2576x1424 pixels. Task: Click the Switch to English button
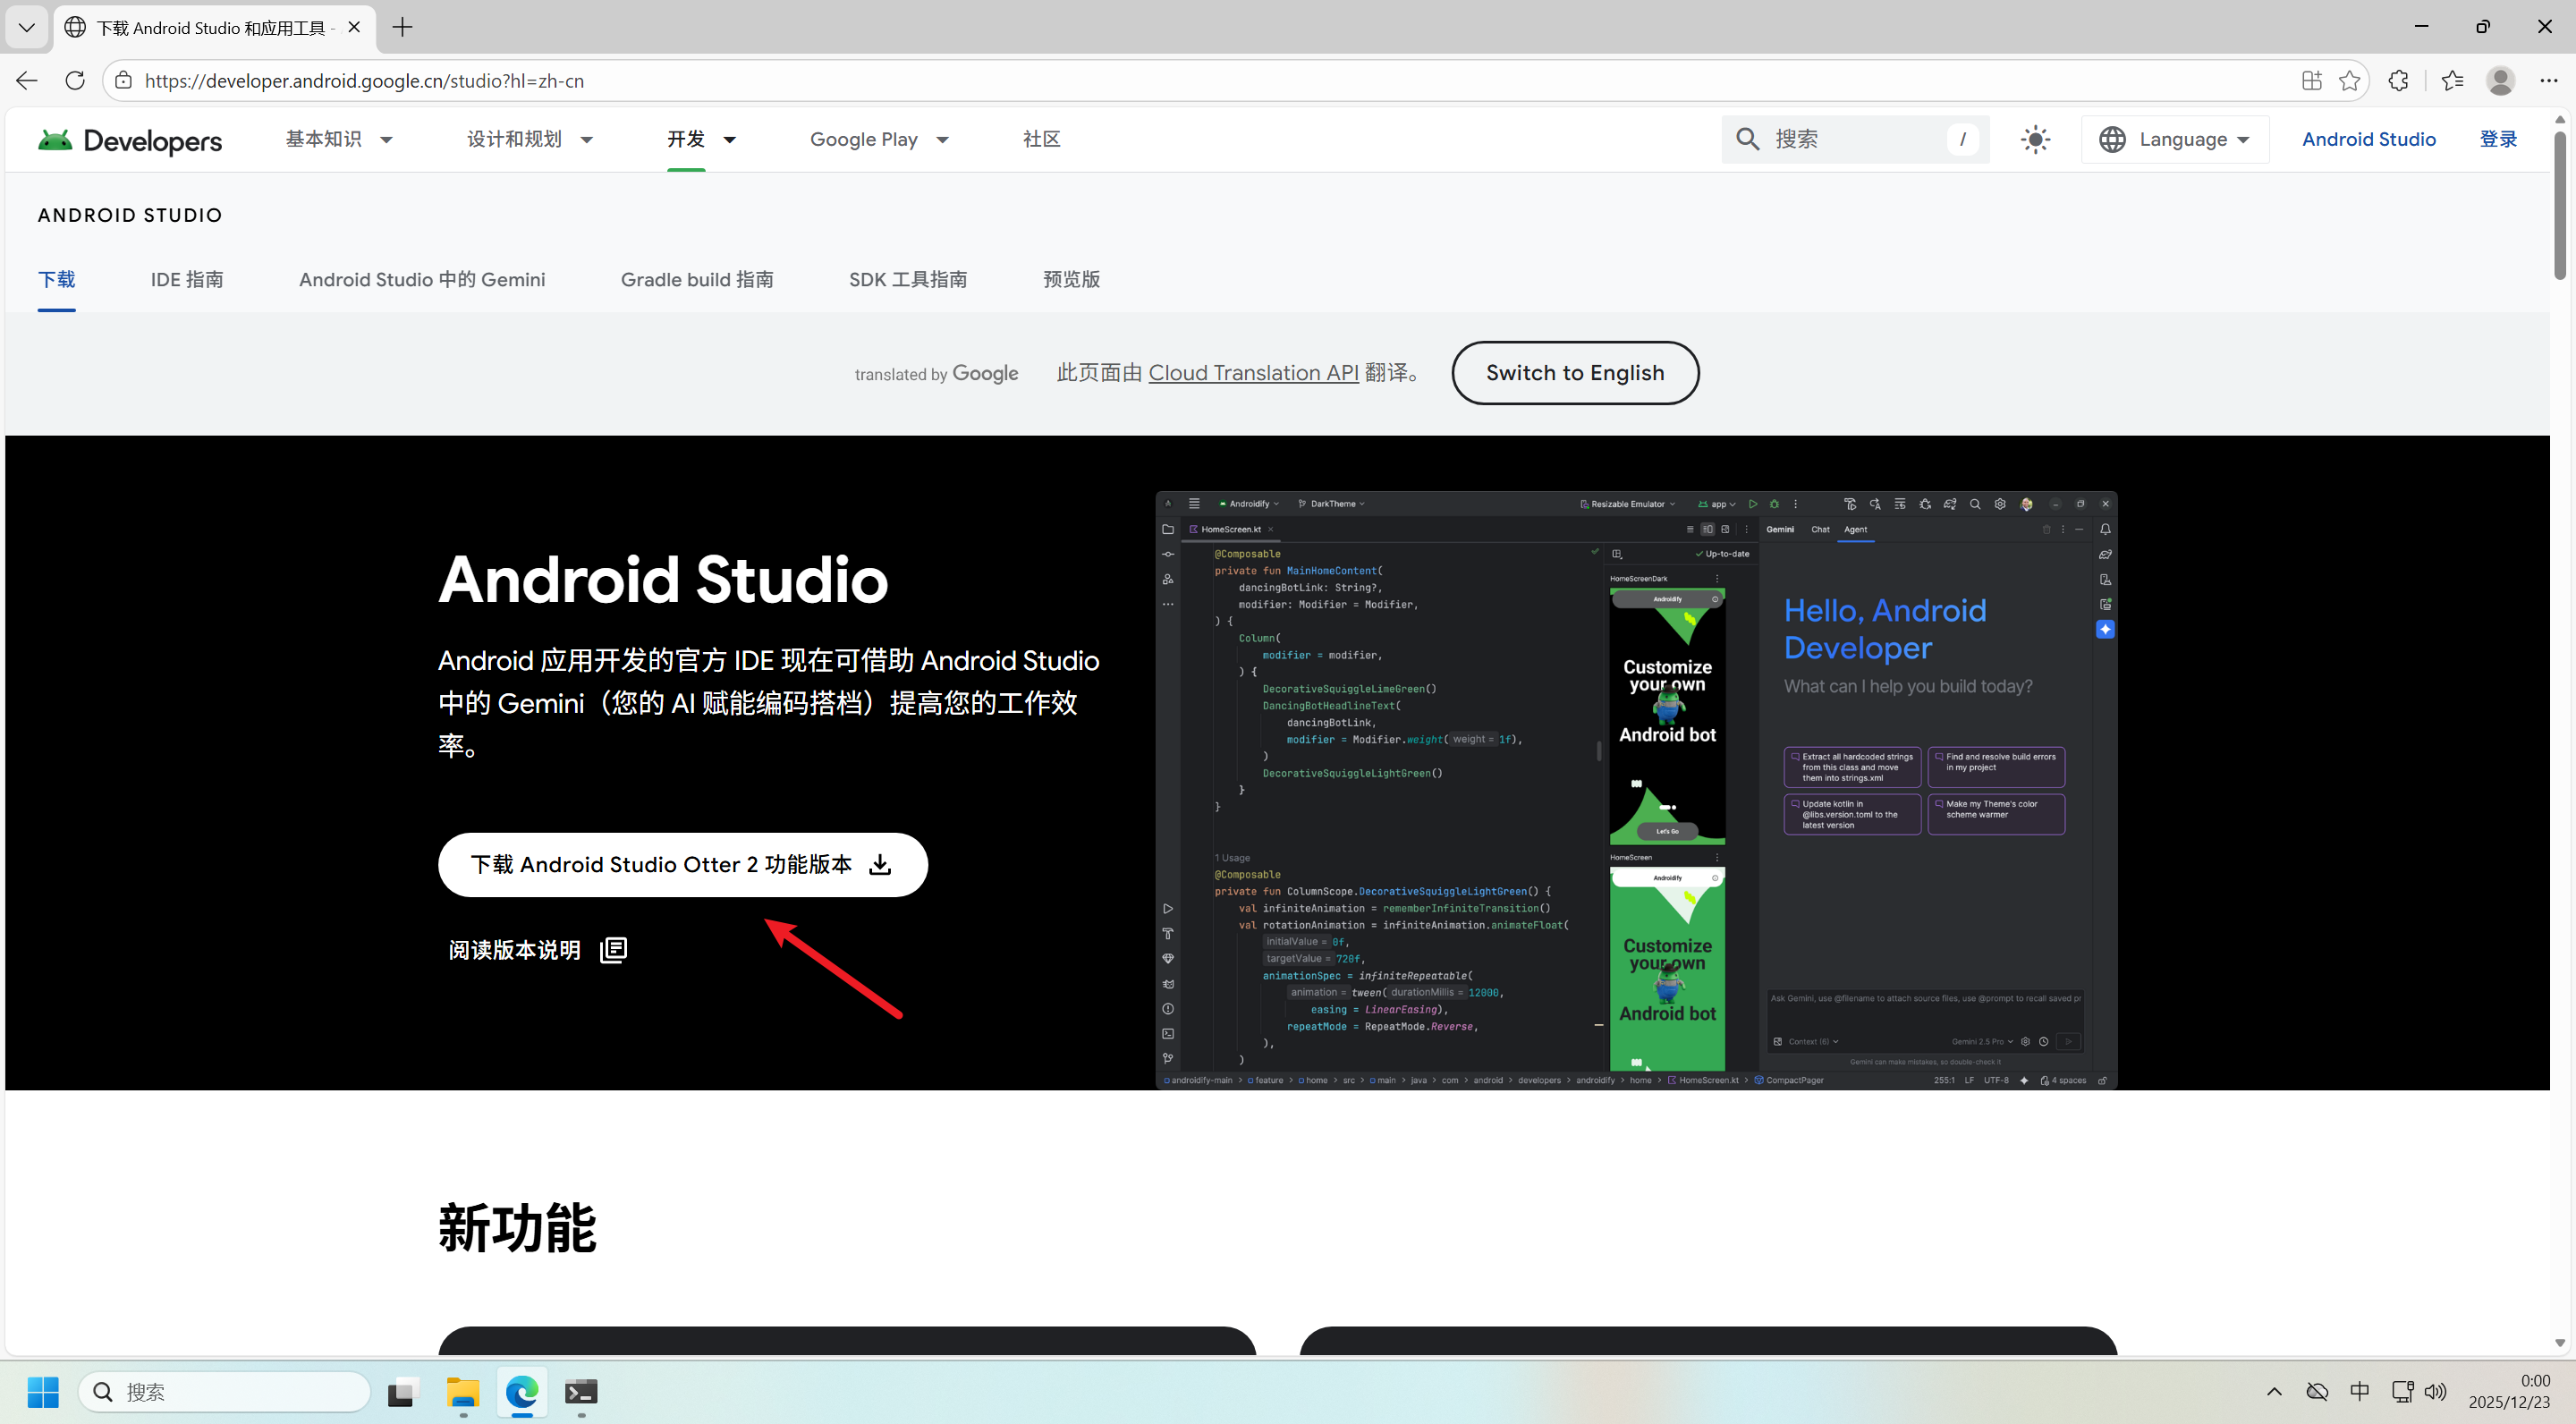pyautogui.click(x=1574, y=373)
